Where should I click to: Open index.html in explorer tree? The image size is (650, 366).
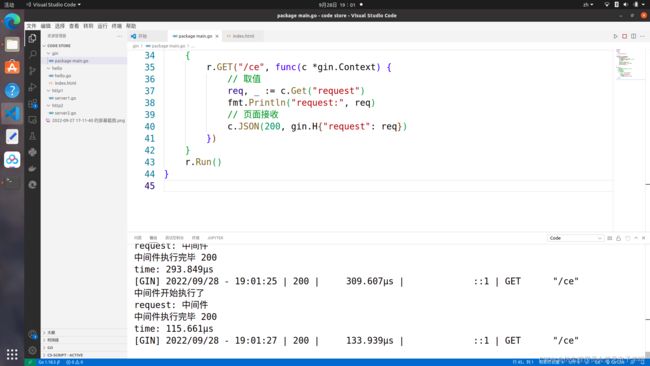(84, 83)
